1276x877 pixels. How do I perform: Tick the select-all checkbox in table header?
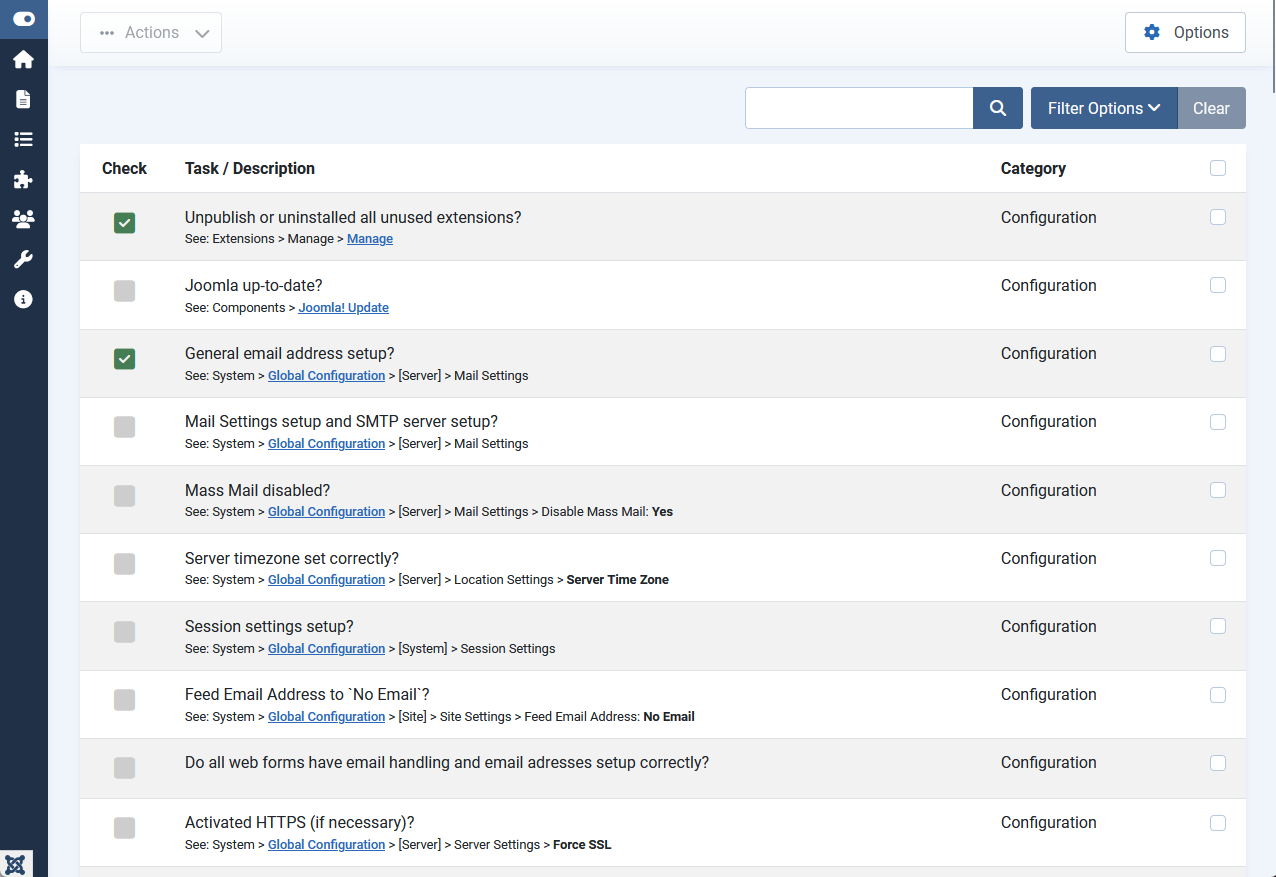pyautogui.click(x=1217, y=168)
